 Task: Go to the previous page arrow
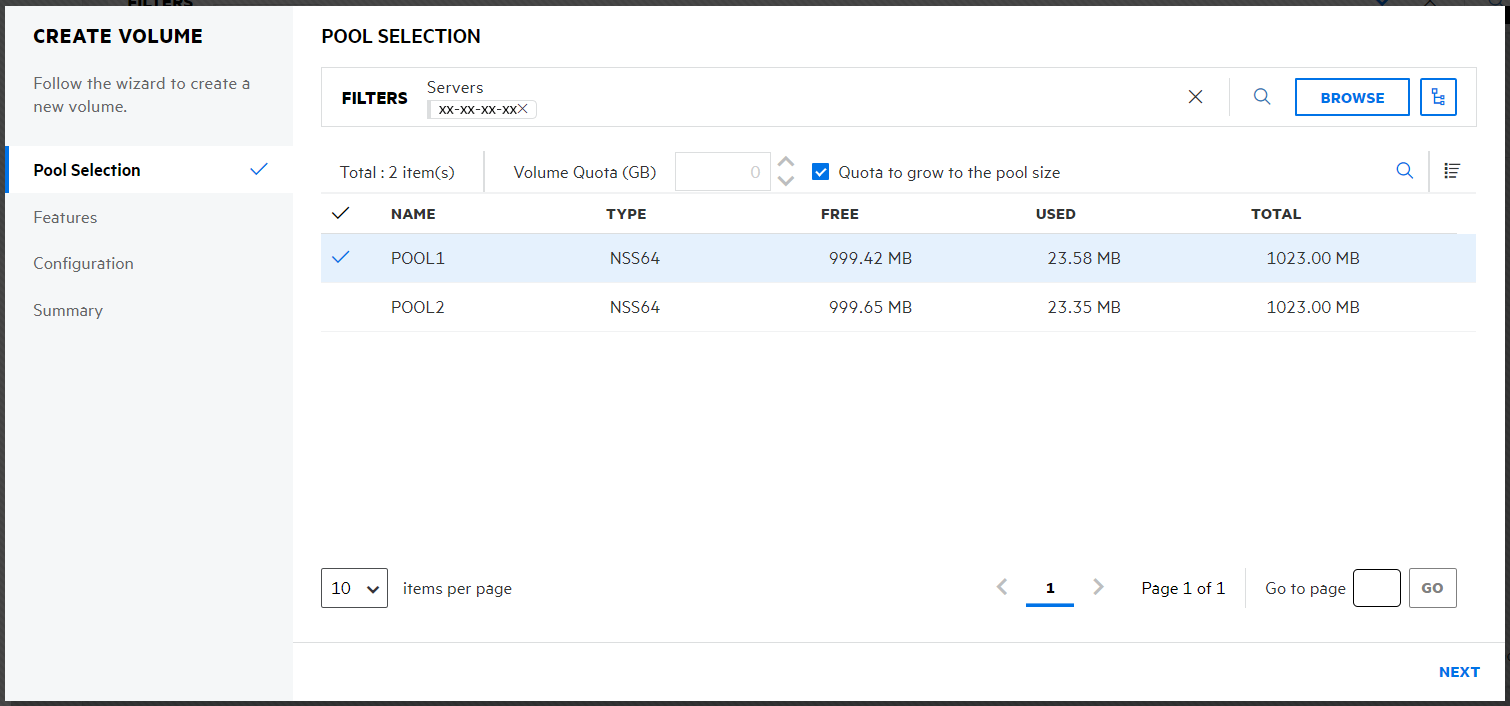click(x=1002, y=588)
